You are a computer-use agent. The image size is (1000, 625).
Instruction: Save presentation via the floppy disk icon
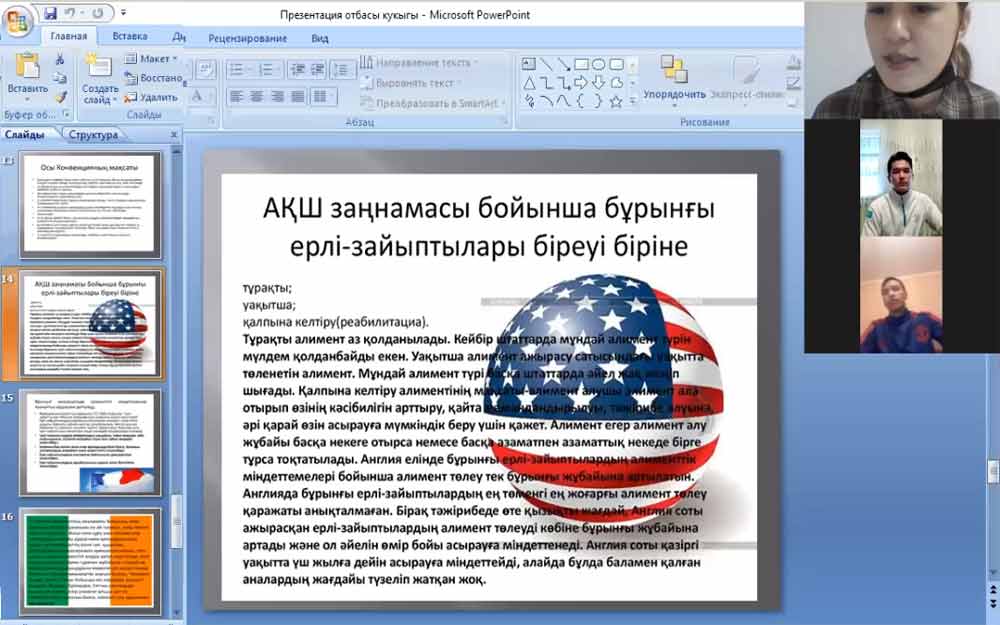point(50,15)
